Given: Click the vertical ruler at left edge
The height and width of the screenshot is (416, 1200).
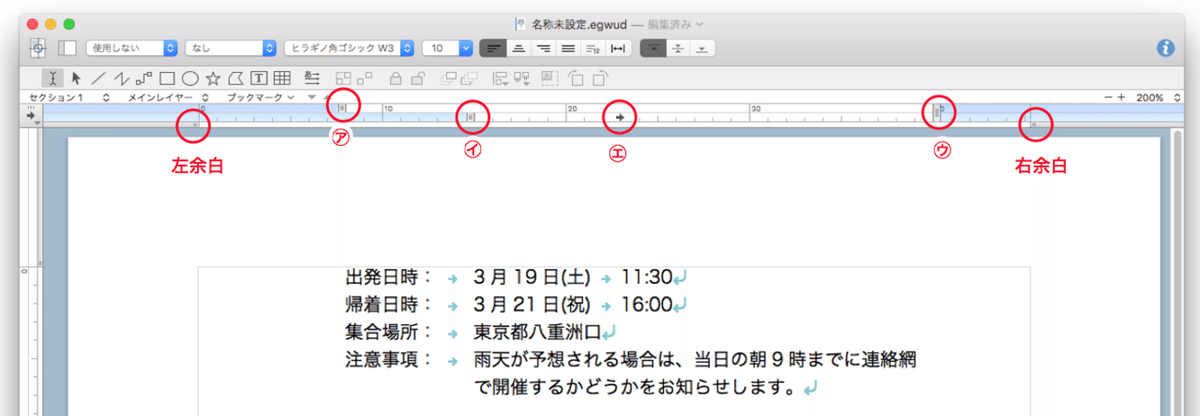Looking at the screenshot, I should (31, 272).
